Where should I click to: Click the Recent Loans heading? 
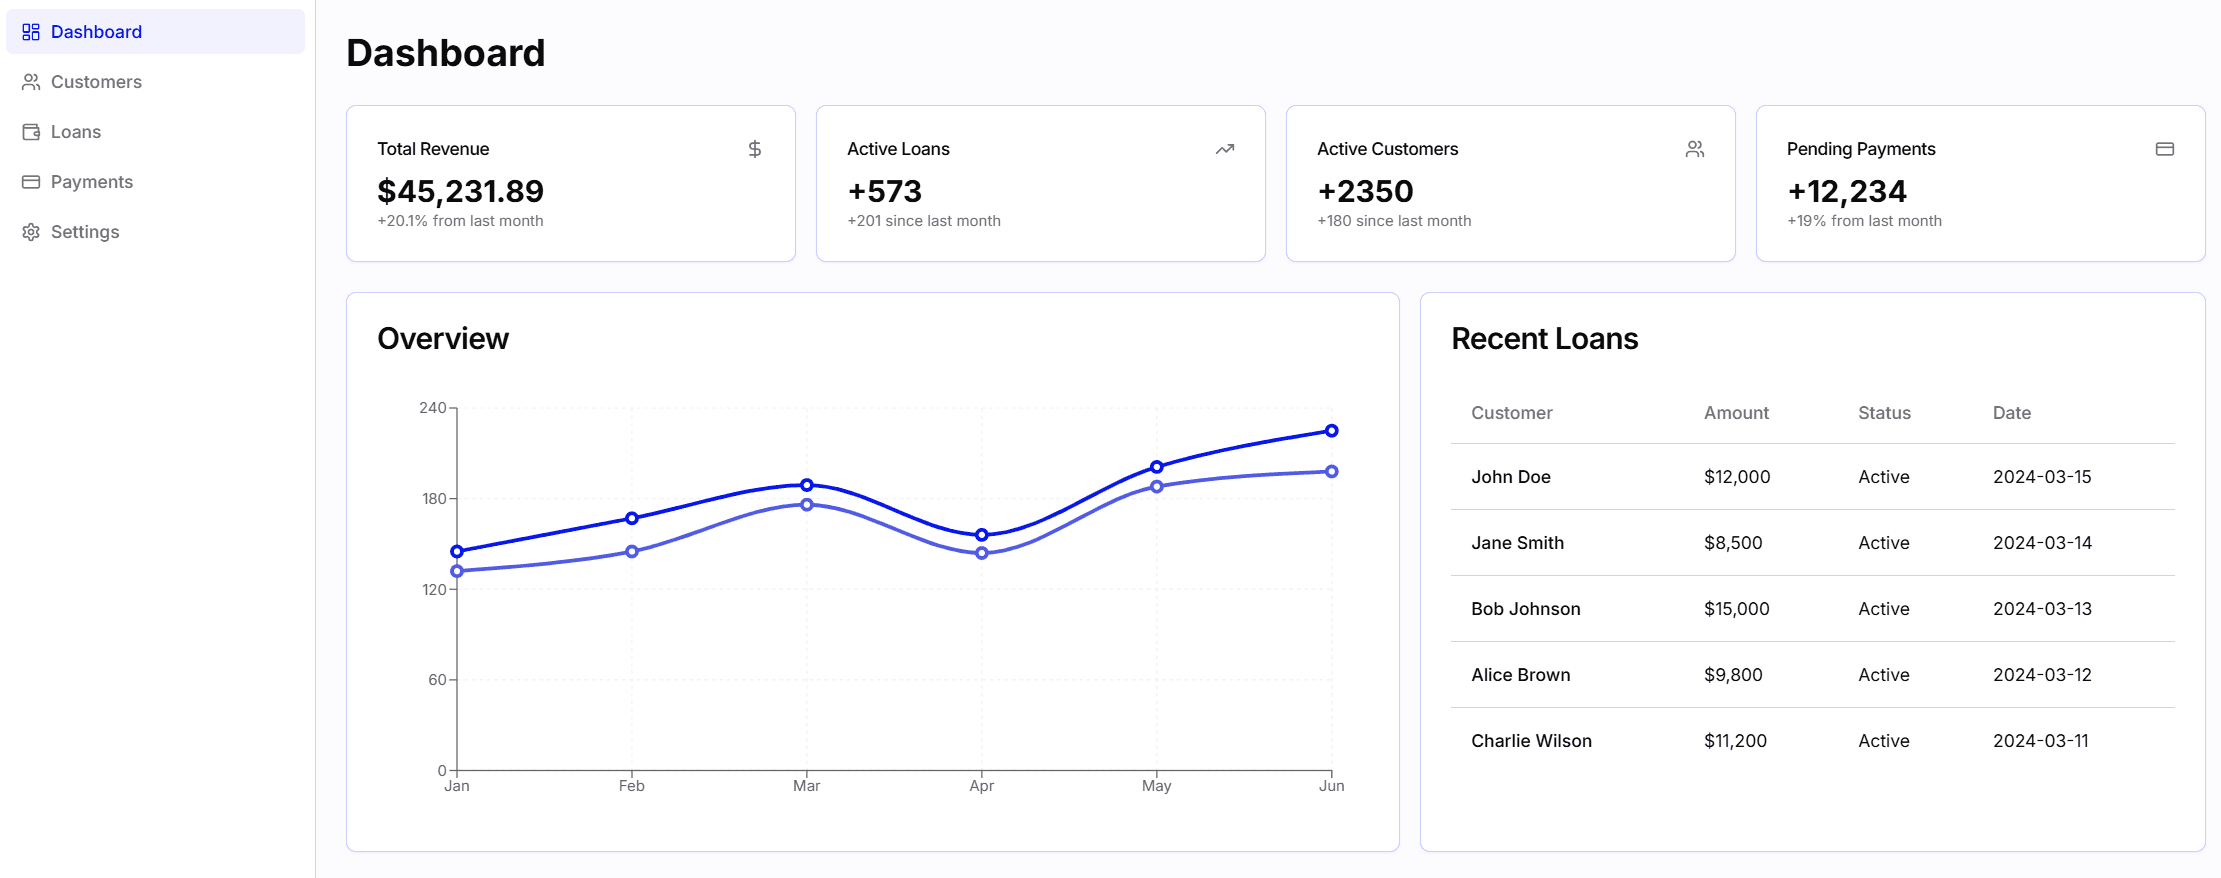coord(1544,339)
